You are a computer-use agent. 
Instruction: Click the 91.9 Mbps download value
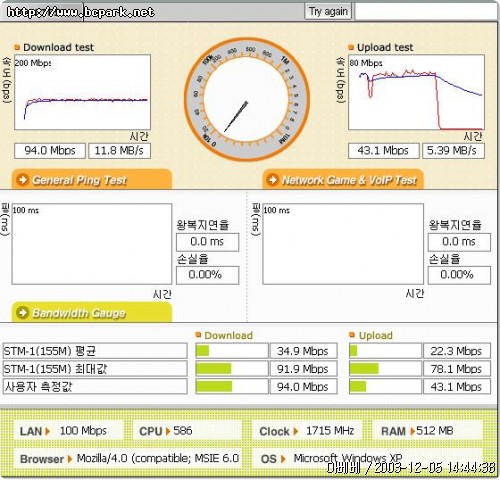point(303,369)
